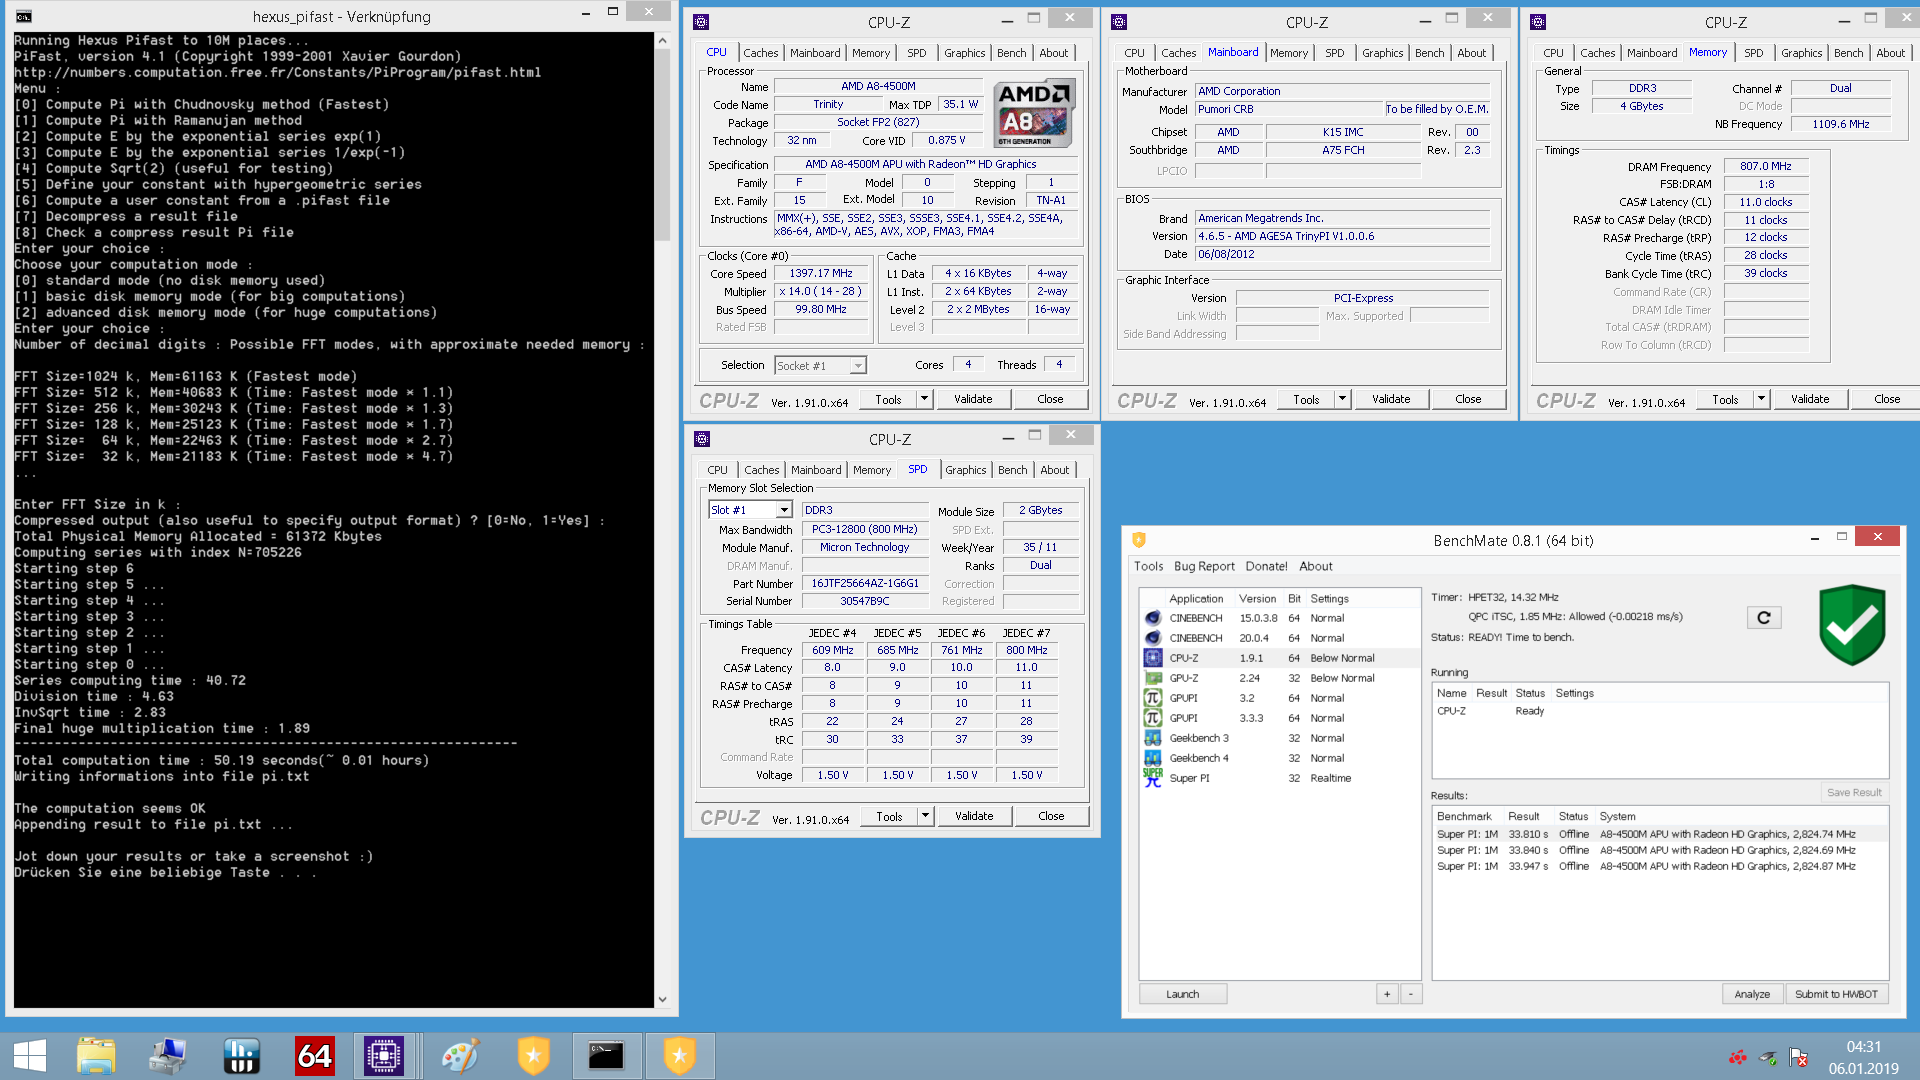1920x1080 pixels.
Task: Click the green shield status icon in BenchMate
Action: pos(1852,625)
